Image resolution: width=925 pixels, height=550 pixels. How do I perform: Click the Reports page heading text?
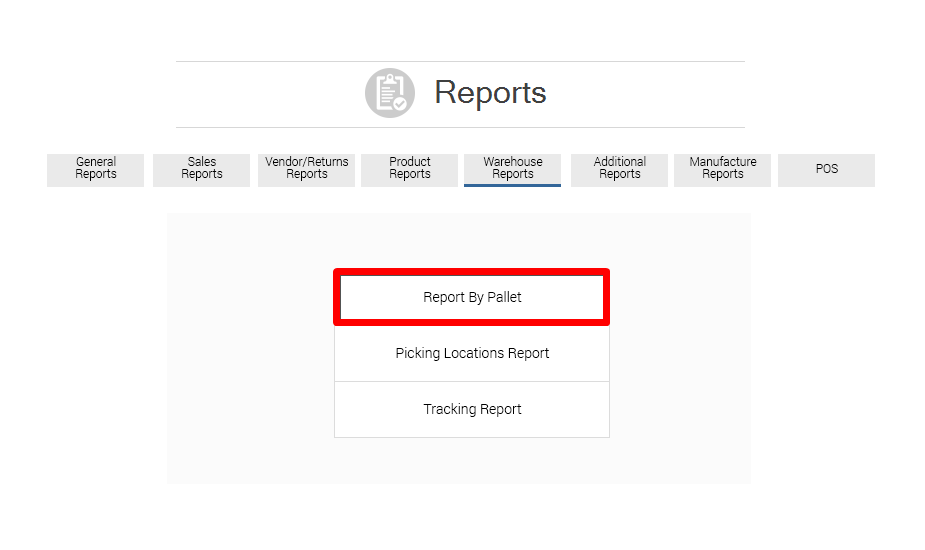[x=490, y=93]
